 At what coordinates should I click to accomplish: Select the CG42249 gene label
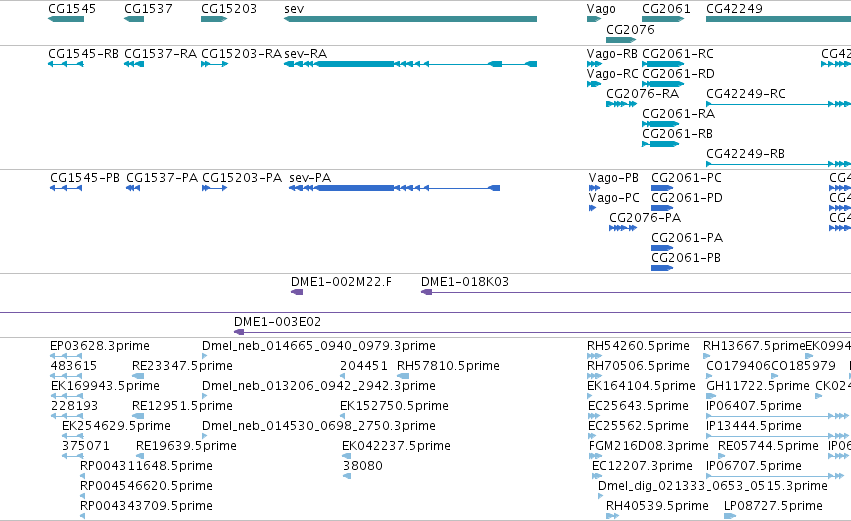[x=734, y=9]
